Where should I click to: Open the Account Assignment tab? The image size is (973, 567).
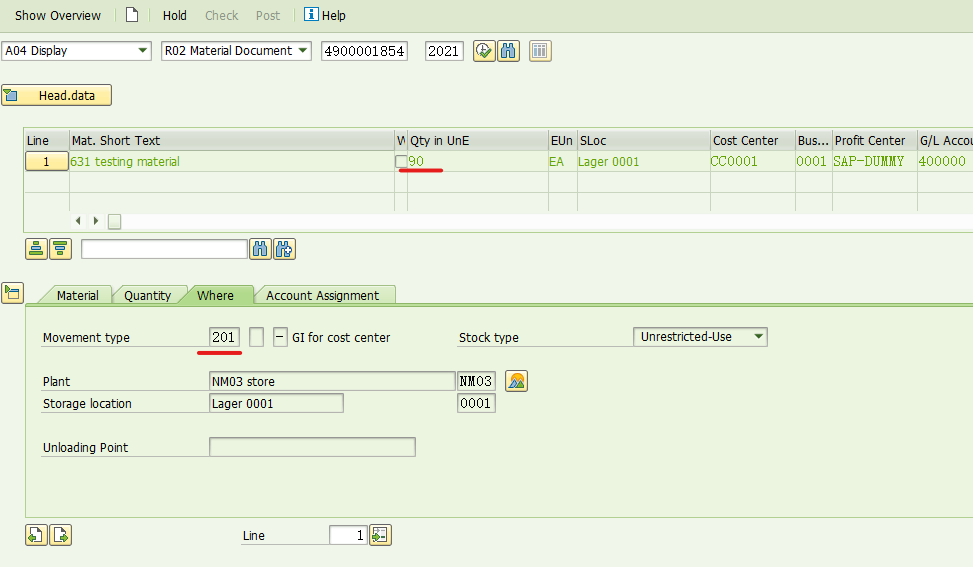(x=323, y=295)
